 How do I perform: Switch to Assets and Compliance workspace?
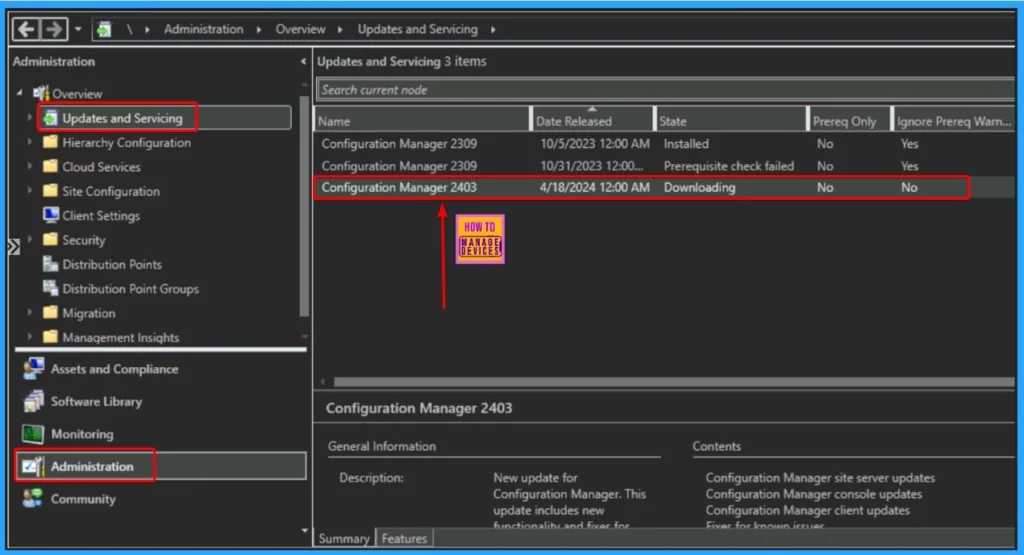pyautogui.click(x=114, y=369)
